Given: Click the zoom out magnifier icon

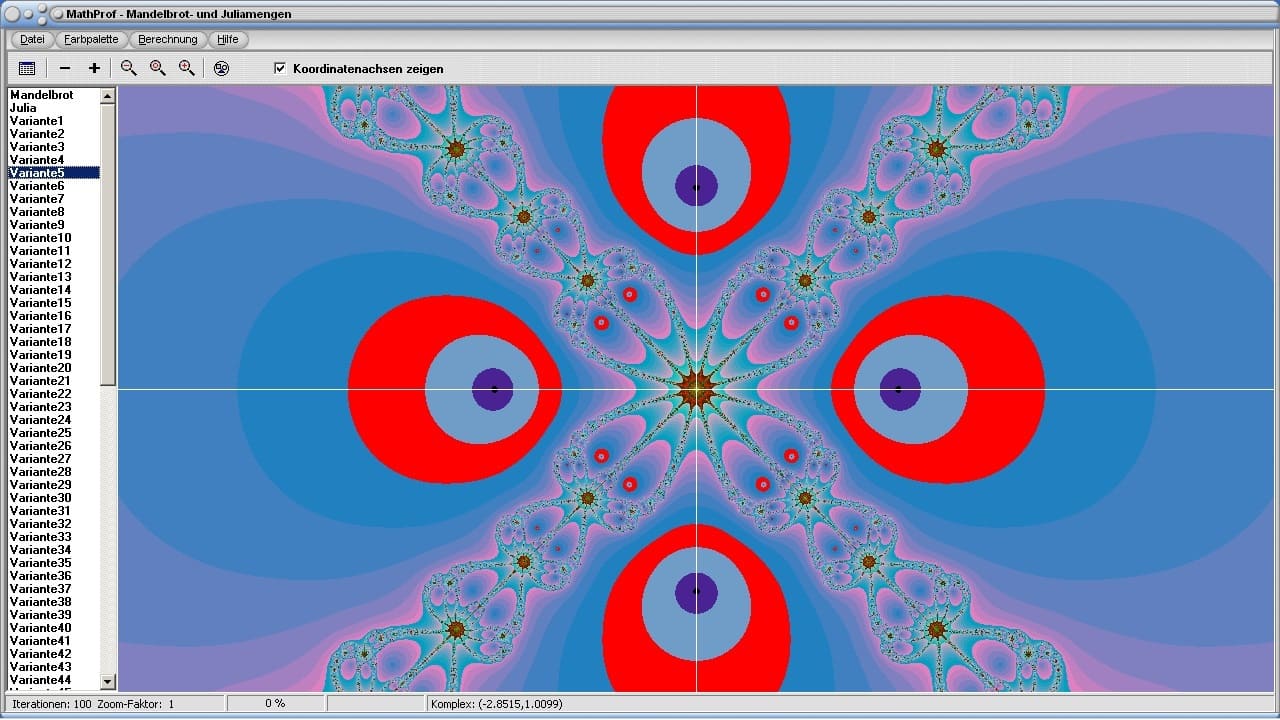Looking at the screenshot, I should 128,68.
